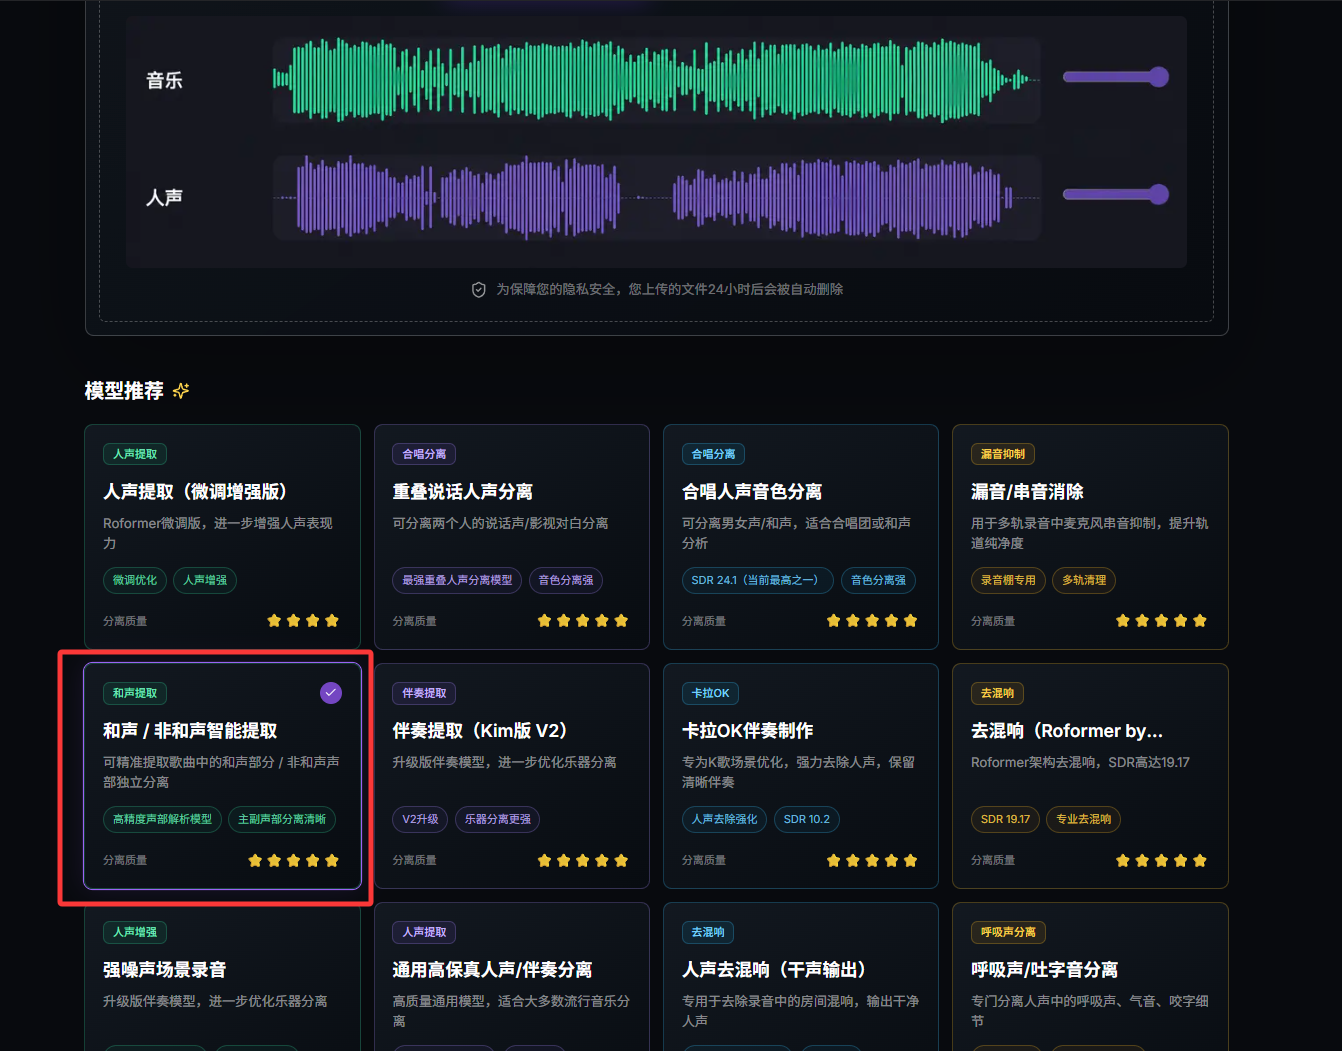Viewport: 1342px width, 1051px height.
Task: Click star rating on 卡拉OK伴奏制作 card
Action: (872, 860)
